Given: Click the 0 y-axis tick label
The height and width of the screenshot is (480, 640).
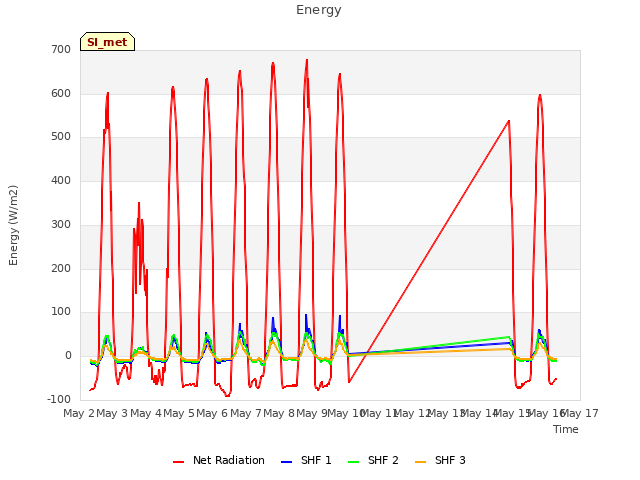Looking at the screenshot, I should pos(68,356).
